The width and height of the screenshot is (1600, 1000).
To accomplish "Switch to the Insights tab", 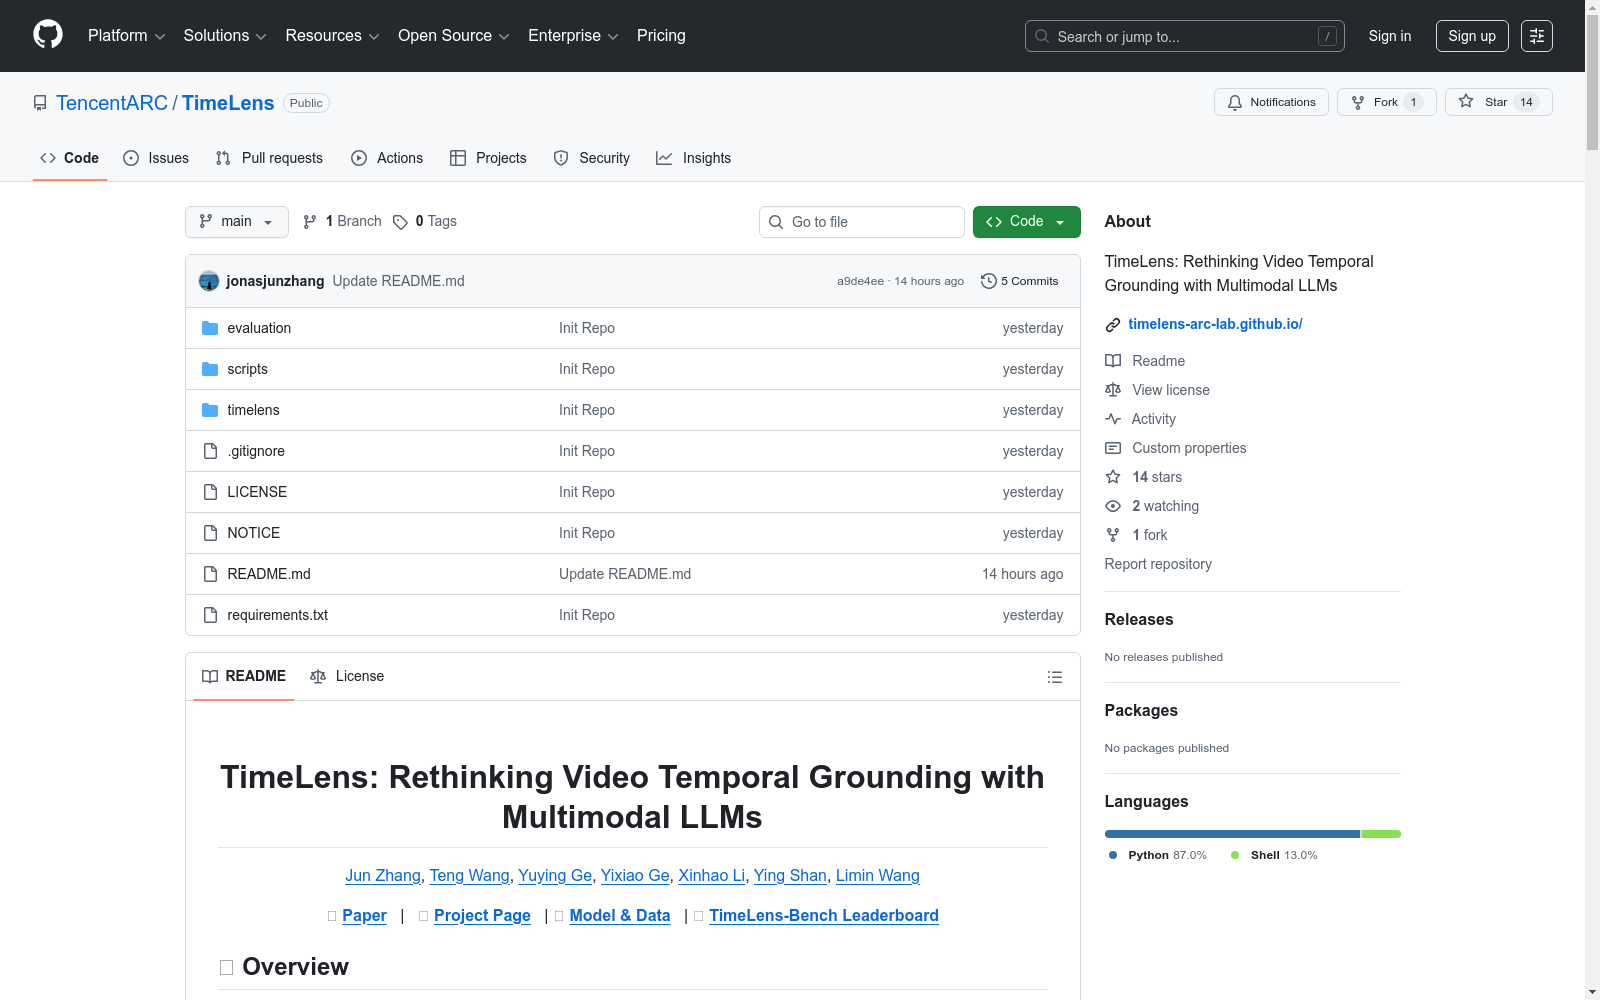I will (x=693, y=158).
